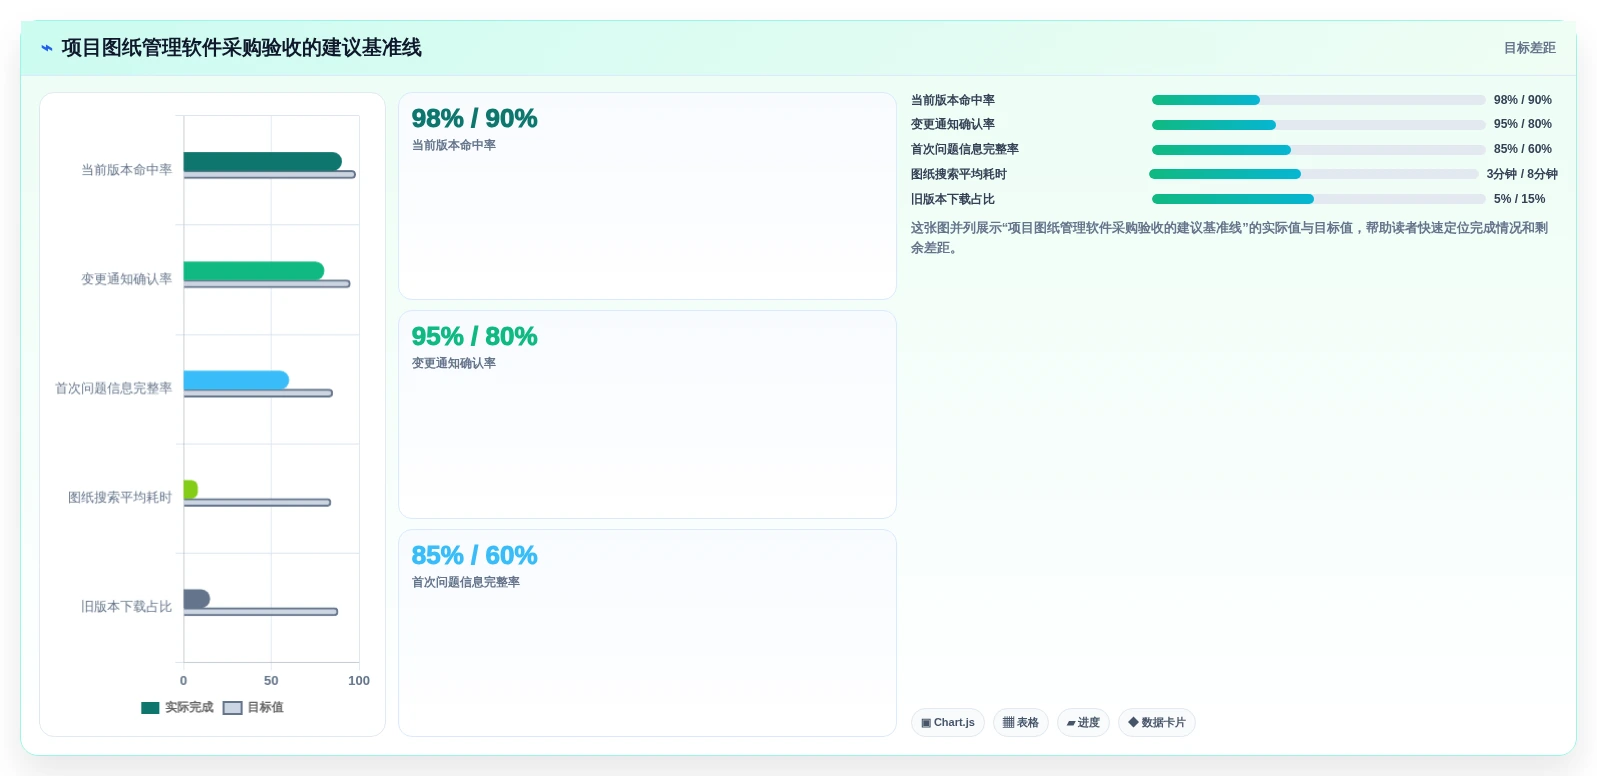Click the 图纸搜索平均耗时 progress bar
Screen dimensions: 1597x776
1314,174
